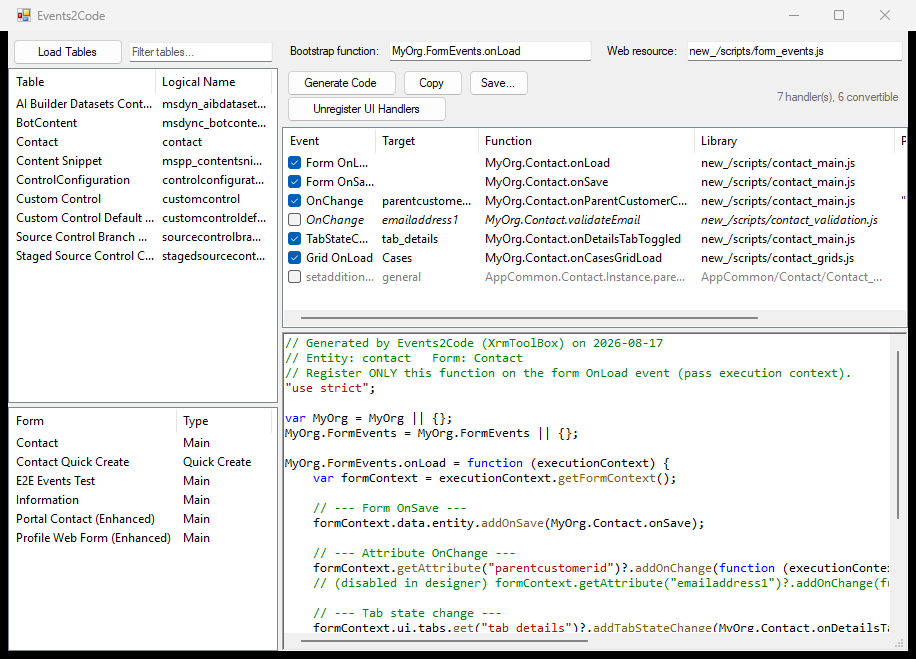This screenshot has width=916, height=659.
Task: Open the Save... dialog button
Action: [498, 83]
